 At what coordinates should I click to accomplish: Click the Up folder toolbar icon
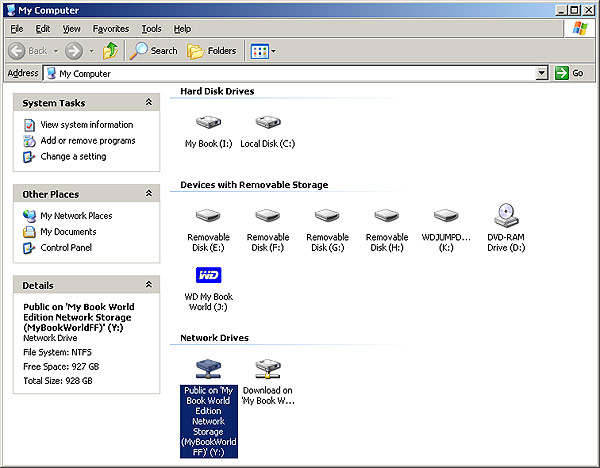tap(110, 50)
